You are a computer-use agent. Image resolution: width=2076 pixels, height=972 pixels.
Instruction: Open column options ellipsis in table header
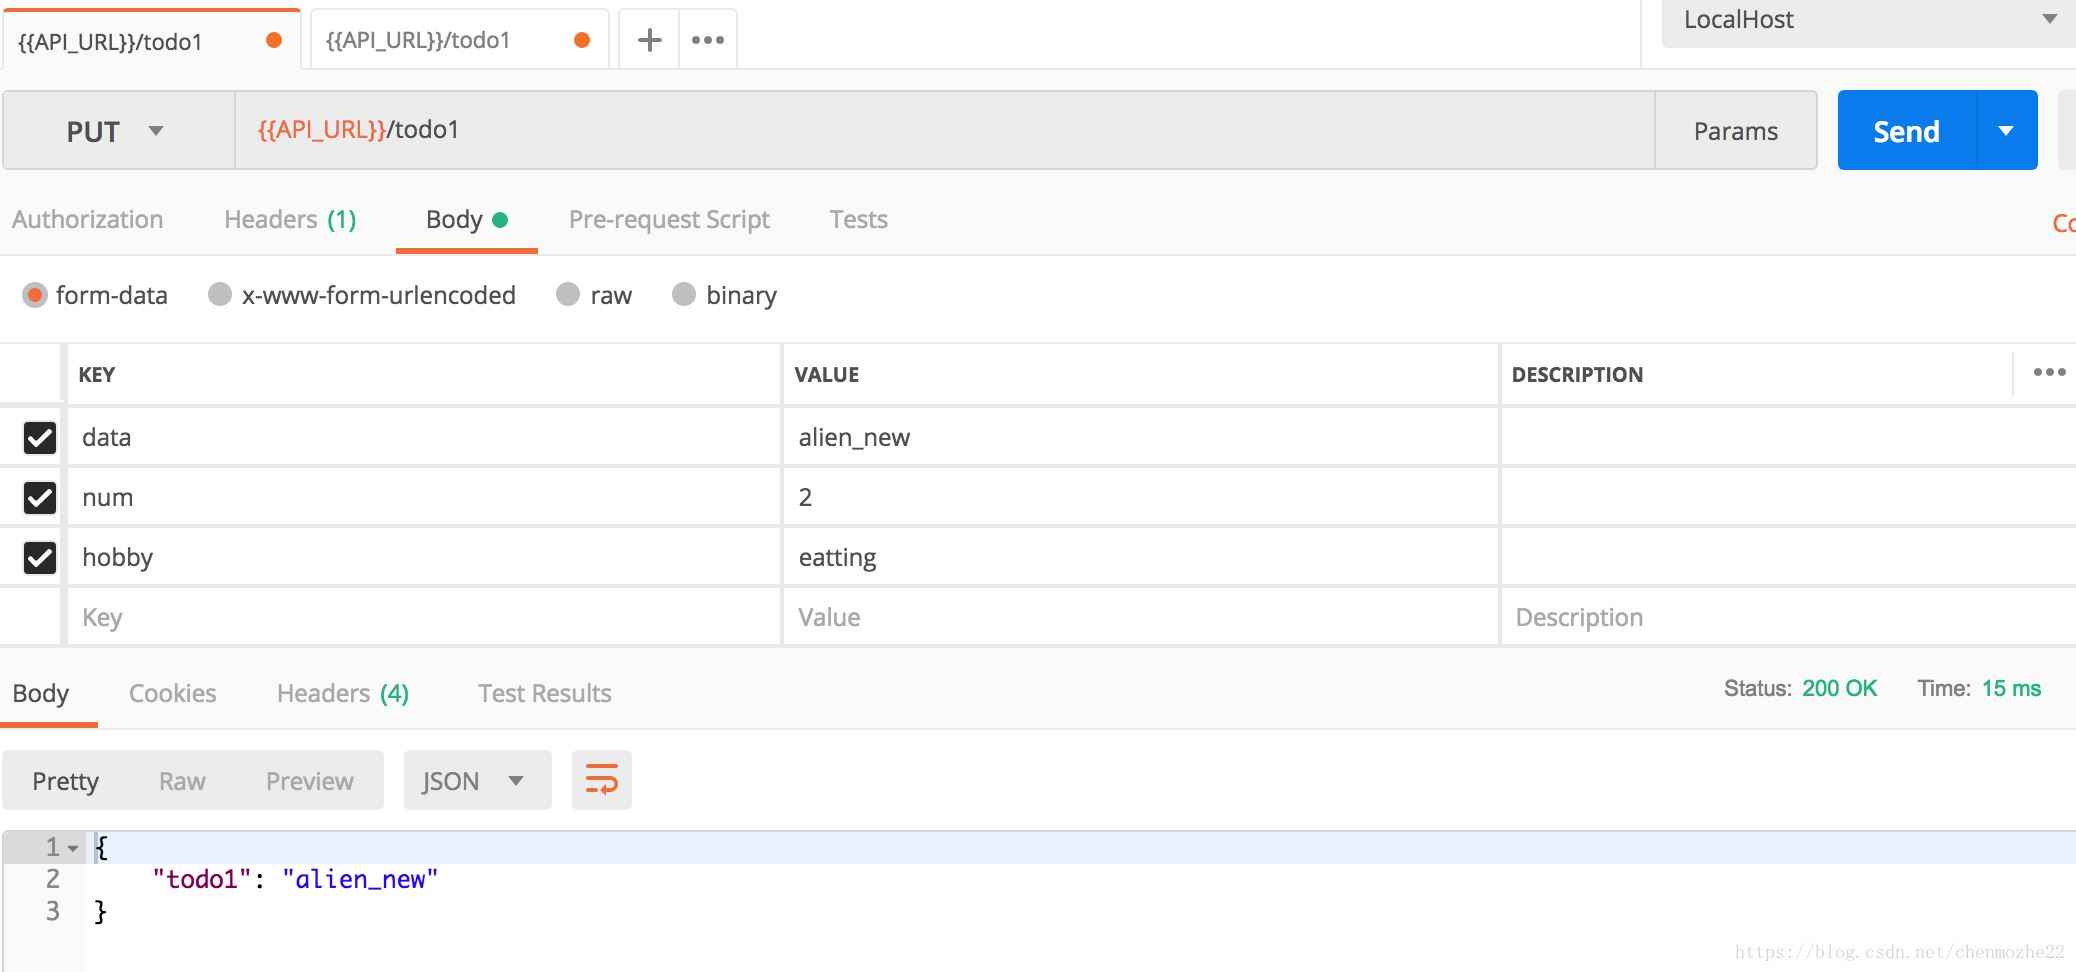coord(2049,373)
